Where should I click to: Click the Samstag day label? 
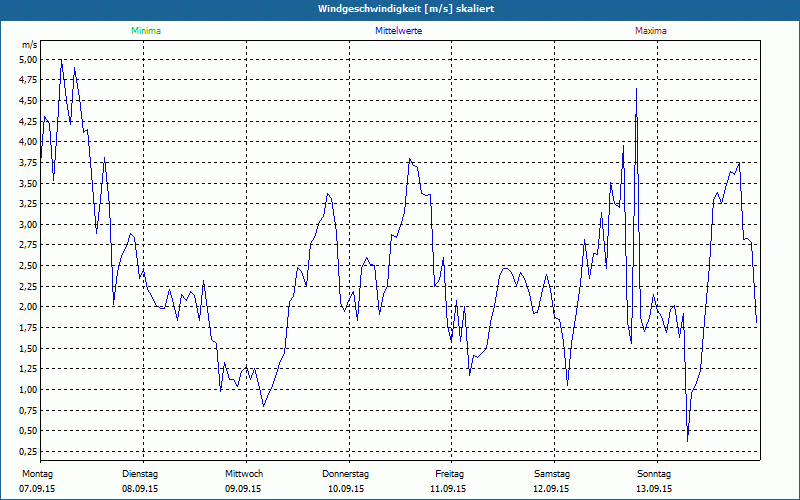click(x=552, y=474)
